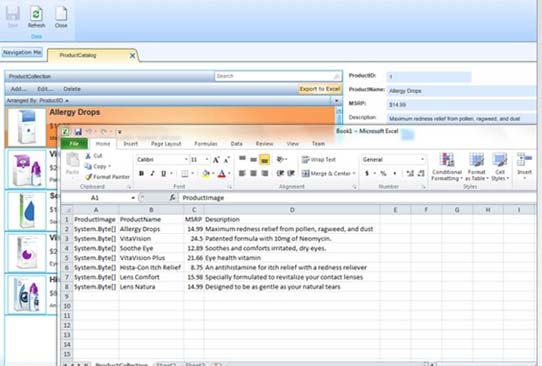Click the Middle Align icon
This screenshot has width=542, height=366.
pyautogui.click(x=253, y=159)
